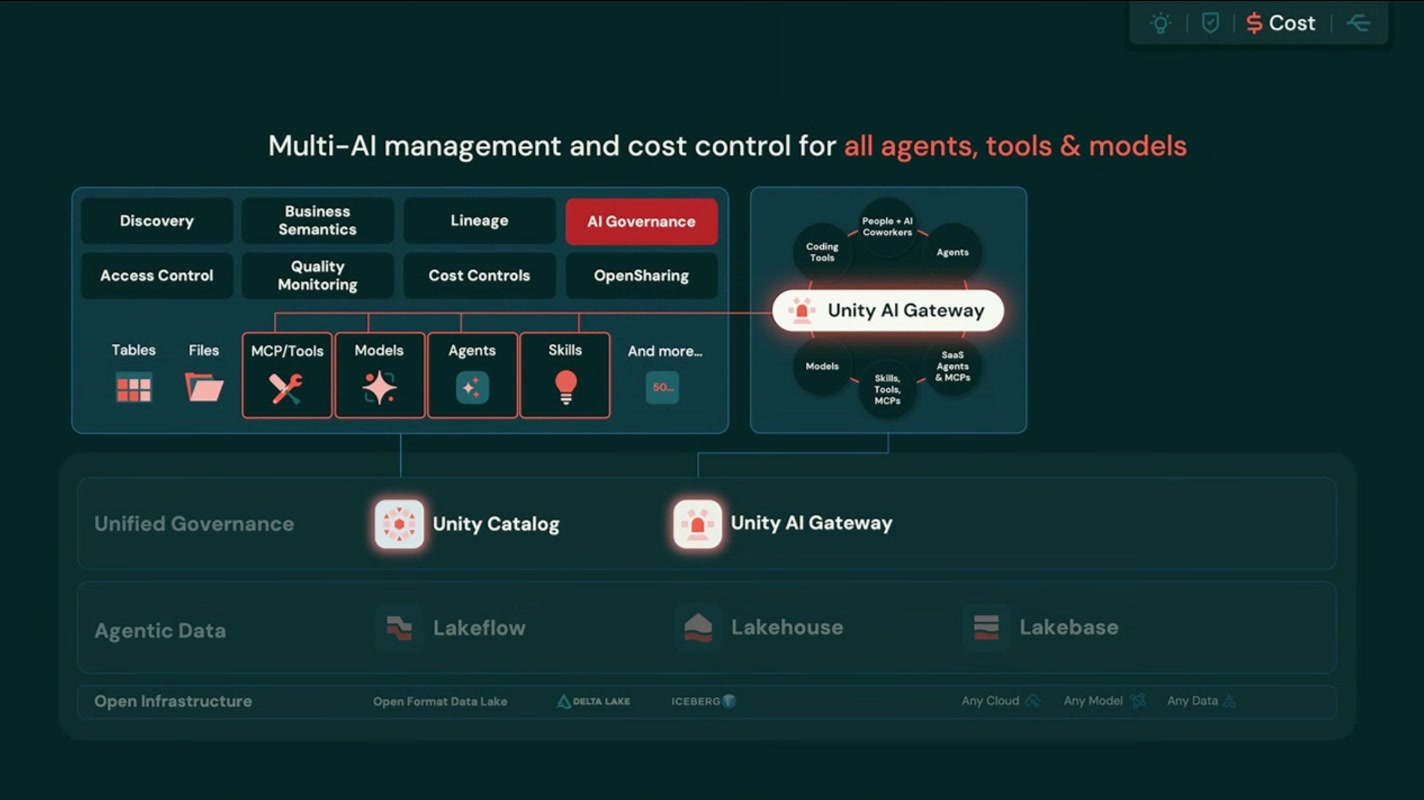Click the sparkle icon in the Models card
Screen dimensions: 1424x800
(x=379, y=387)
